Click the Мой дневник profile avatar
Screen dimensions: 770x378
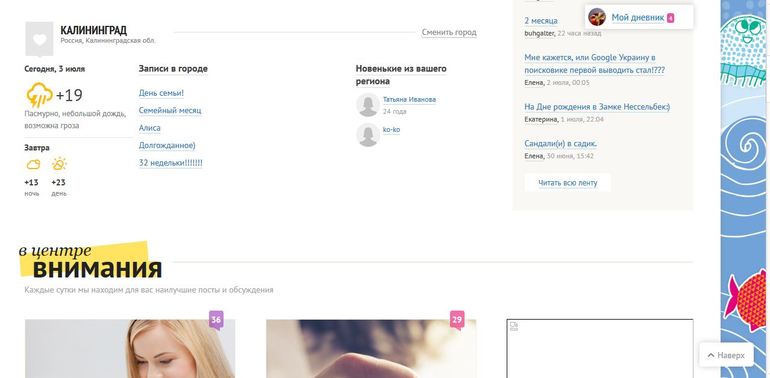click(597, 17)
